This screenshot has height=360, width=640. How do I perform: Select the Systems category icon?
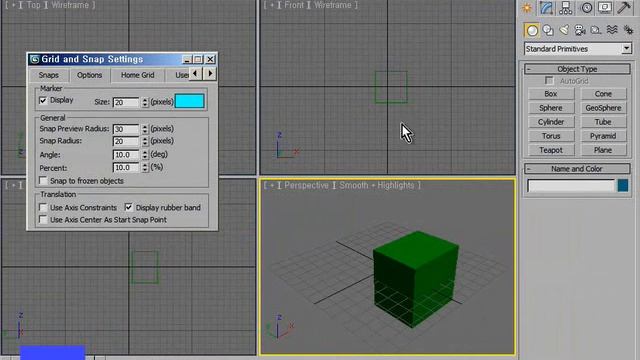point(628,30)
